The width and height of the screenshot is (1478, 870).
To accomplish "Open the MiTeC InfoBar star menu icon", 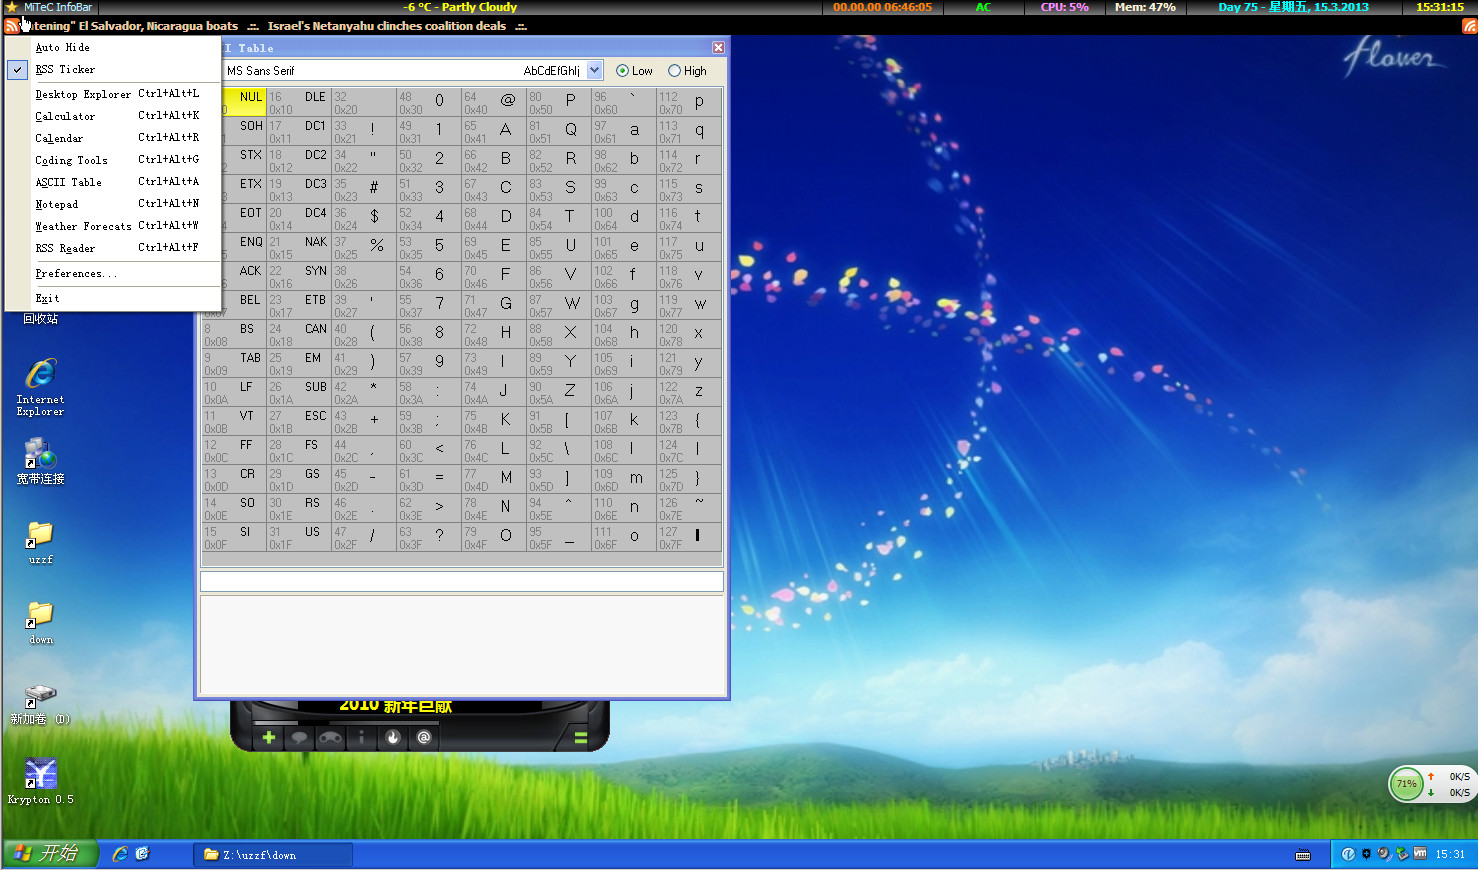I will pyautogui.click(x=11, y=7).
